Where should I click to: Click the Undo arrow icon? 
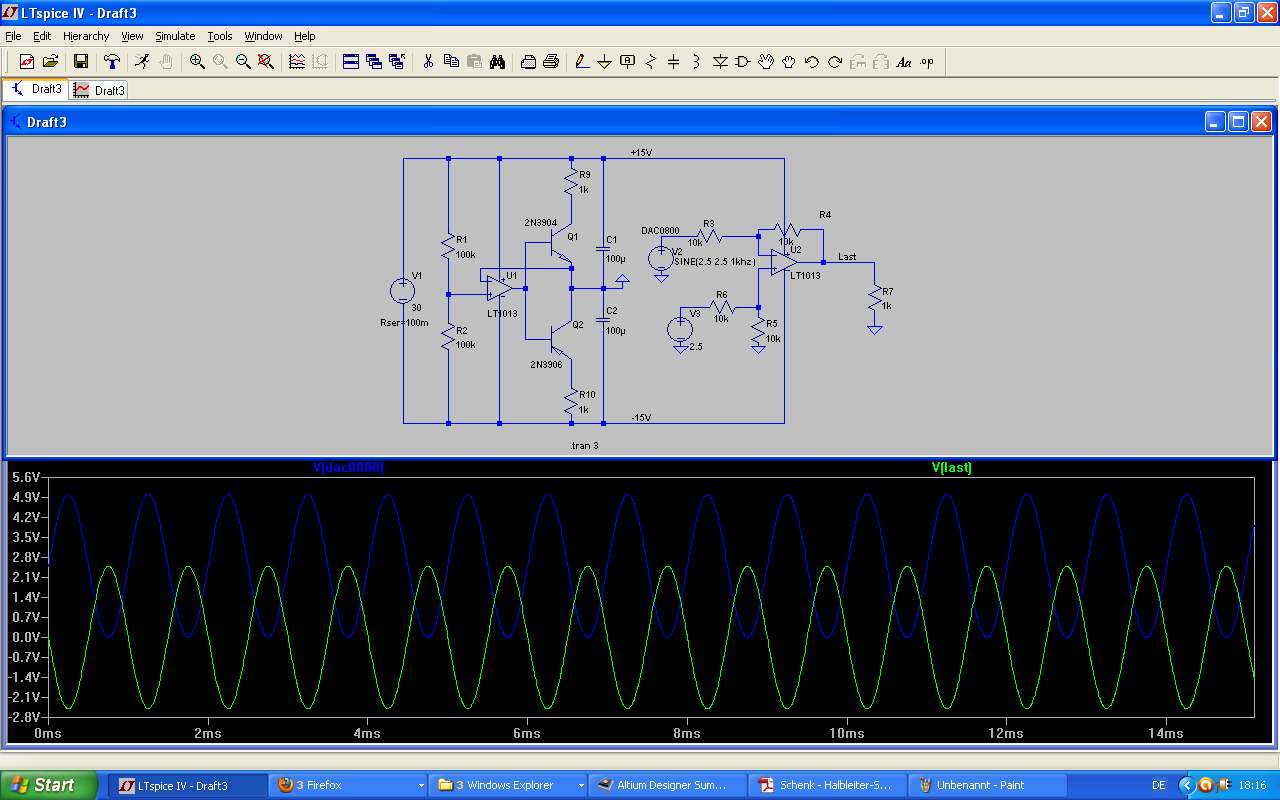tap(812, 62)
